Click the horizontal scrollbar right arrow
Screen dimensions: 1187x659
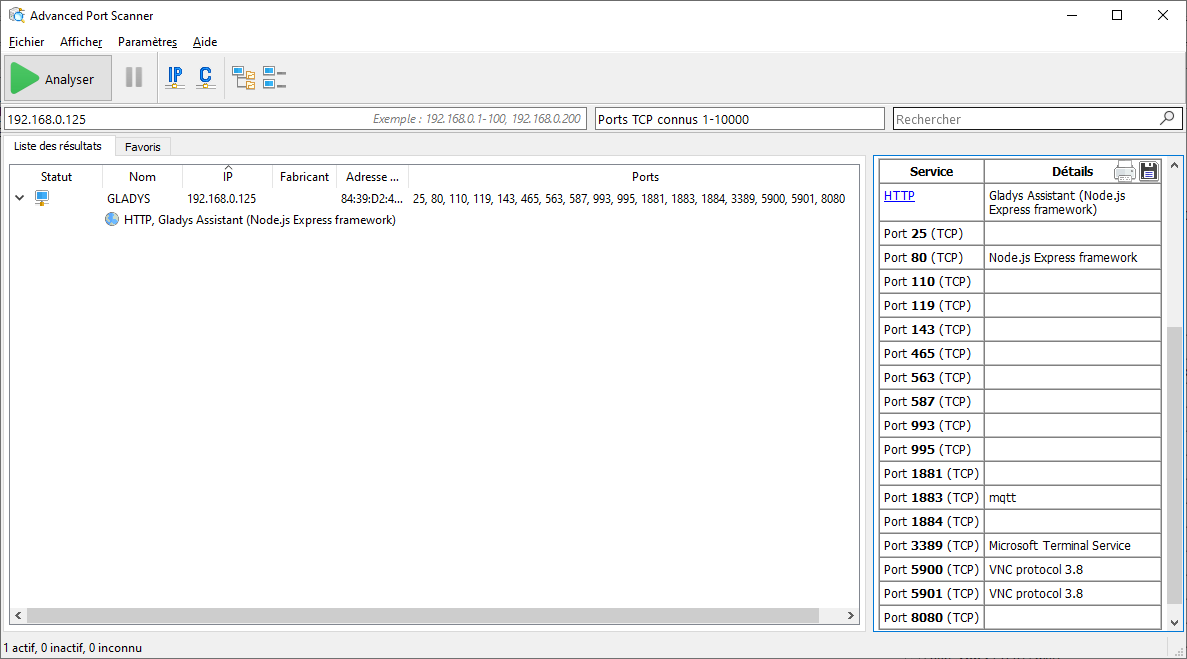[x=851, y=616]
